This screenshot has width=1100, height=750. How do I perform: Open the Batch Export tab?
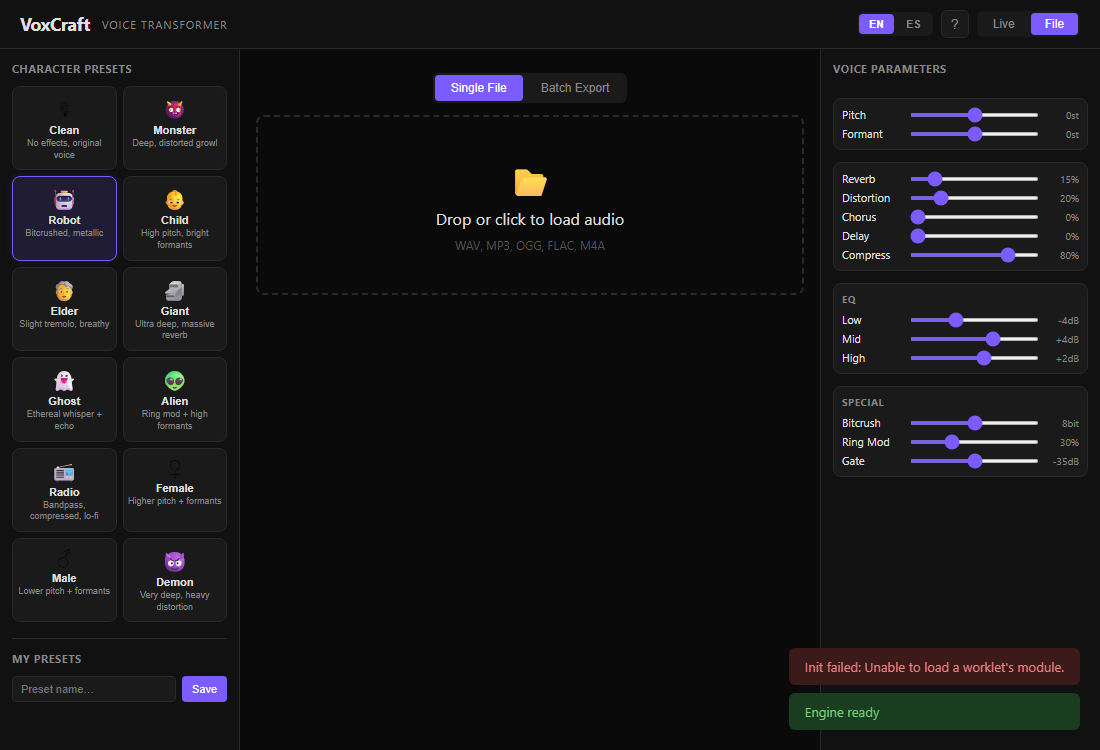575,88
